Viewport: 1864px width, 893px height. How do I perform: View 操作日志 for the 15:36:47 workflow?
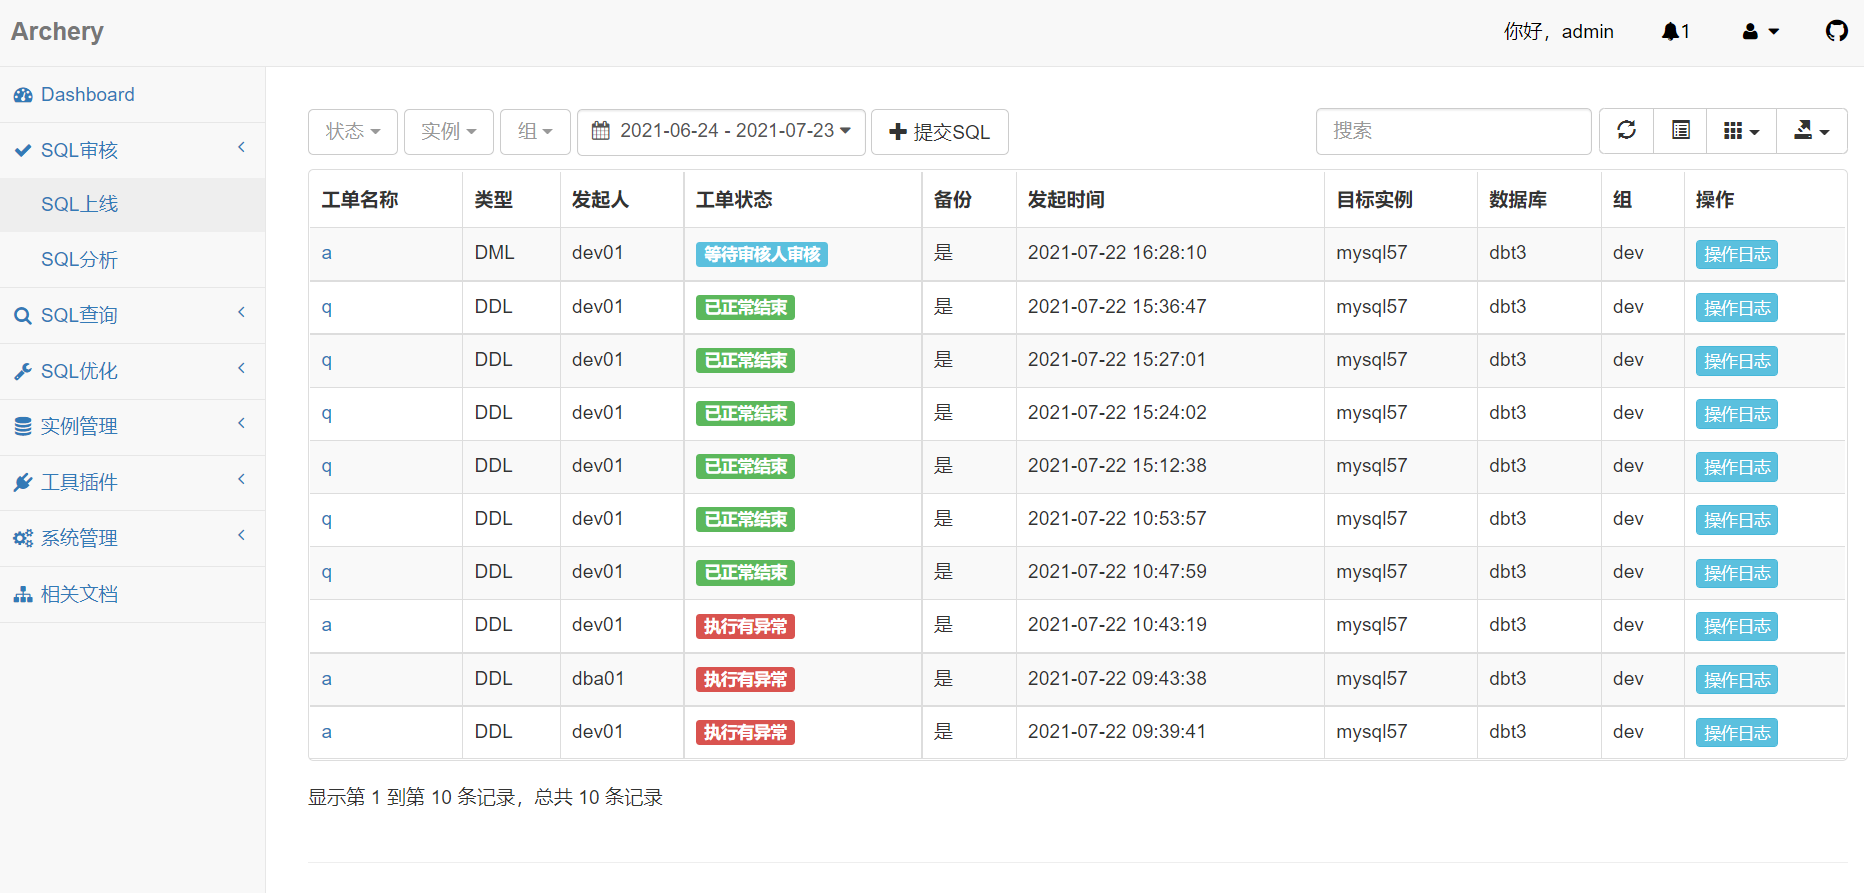click(1737, 308)
